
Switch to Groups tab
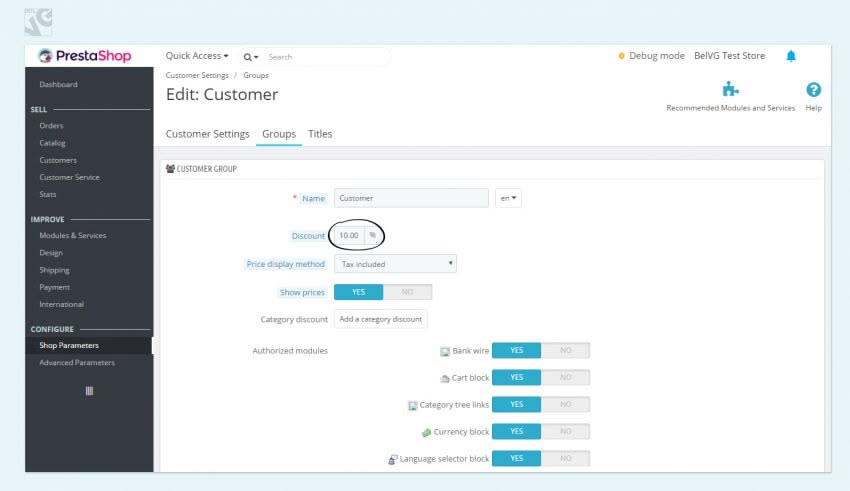279,134
